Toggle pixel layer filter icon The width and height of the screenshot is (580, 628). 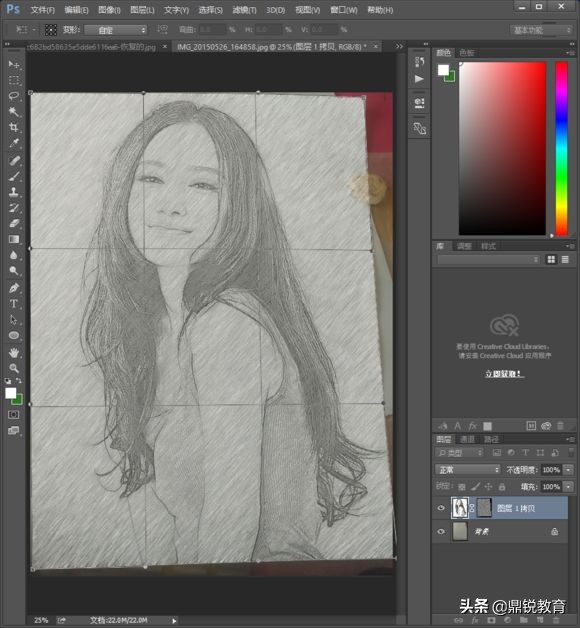point(497,453)
